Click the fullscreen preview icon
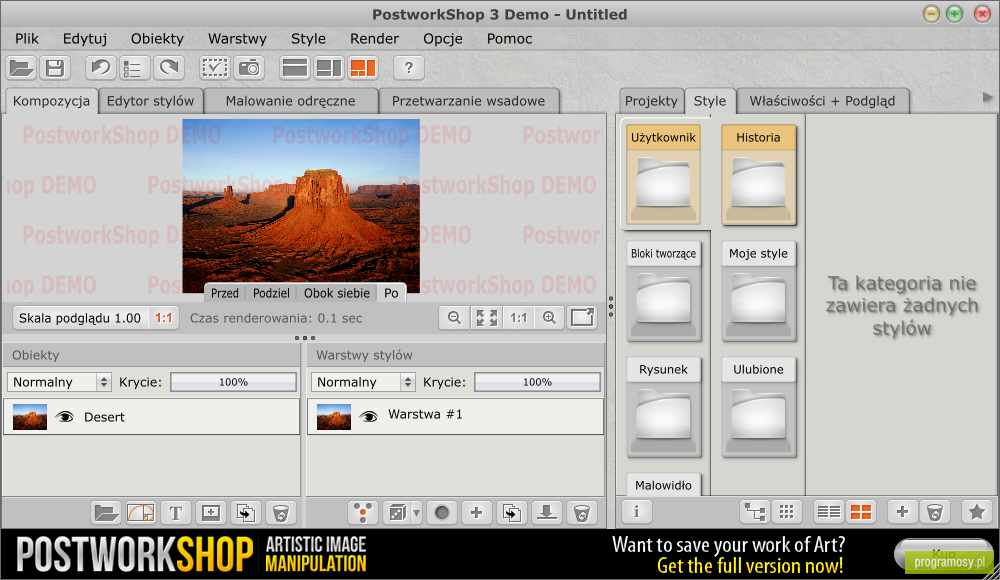The height and width of the screenshot is (580, 1000). point(582,318)
